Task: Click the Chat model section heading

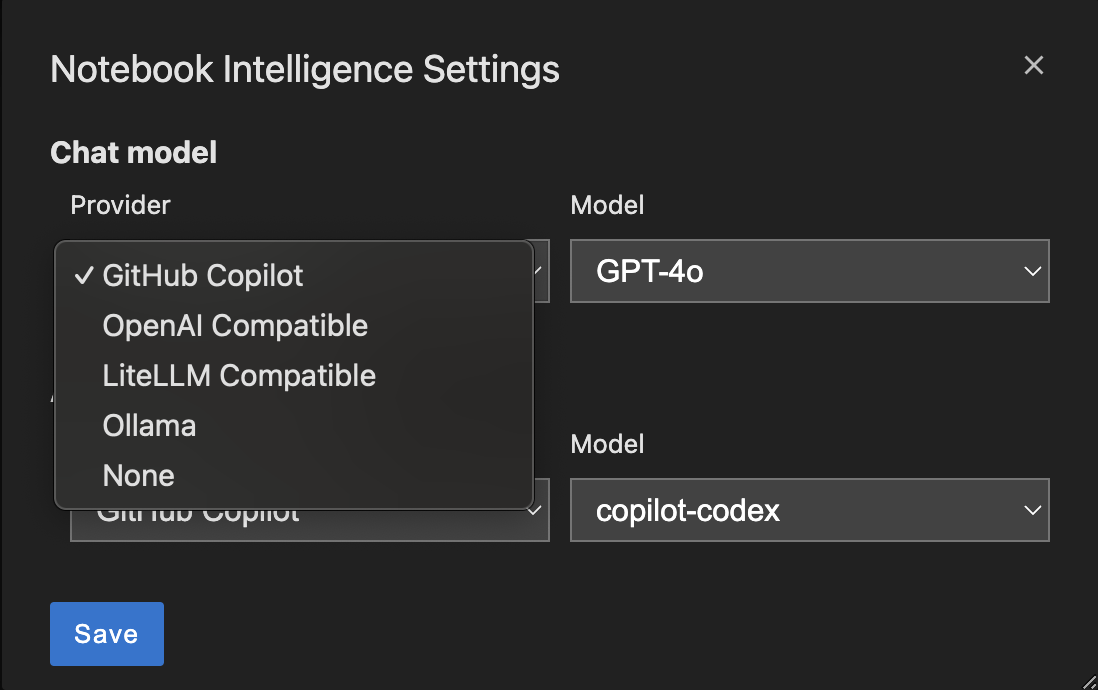Action: pyautogui.click(x=133, y=152)
